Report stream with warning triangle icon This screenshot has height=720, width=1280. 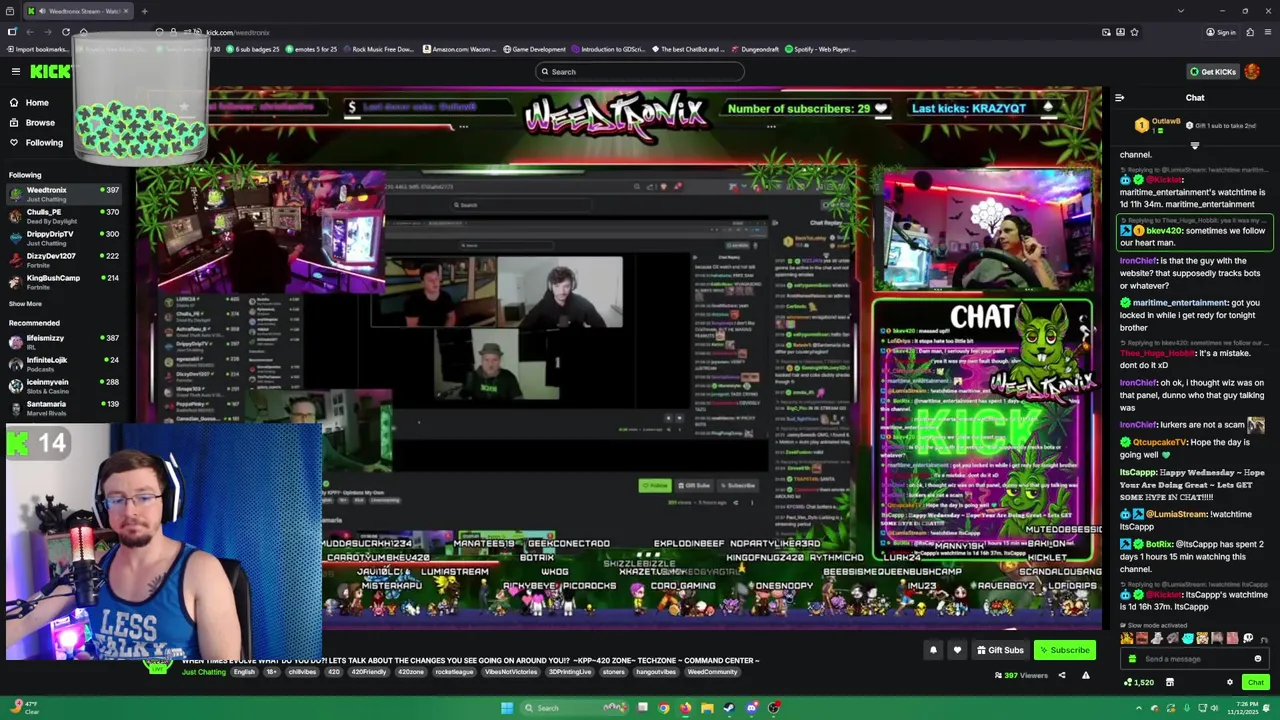[x=1085, y=675]
